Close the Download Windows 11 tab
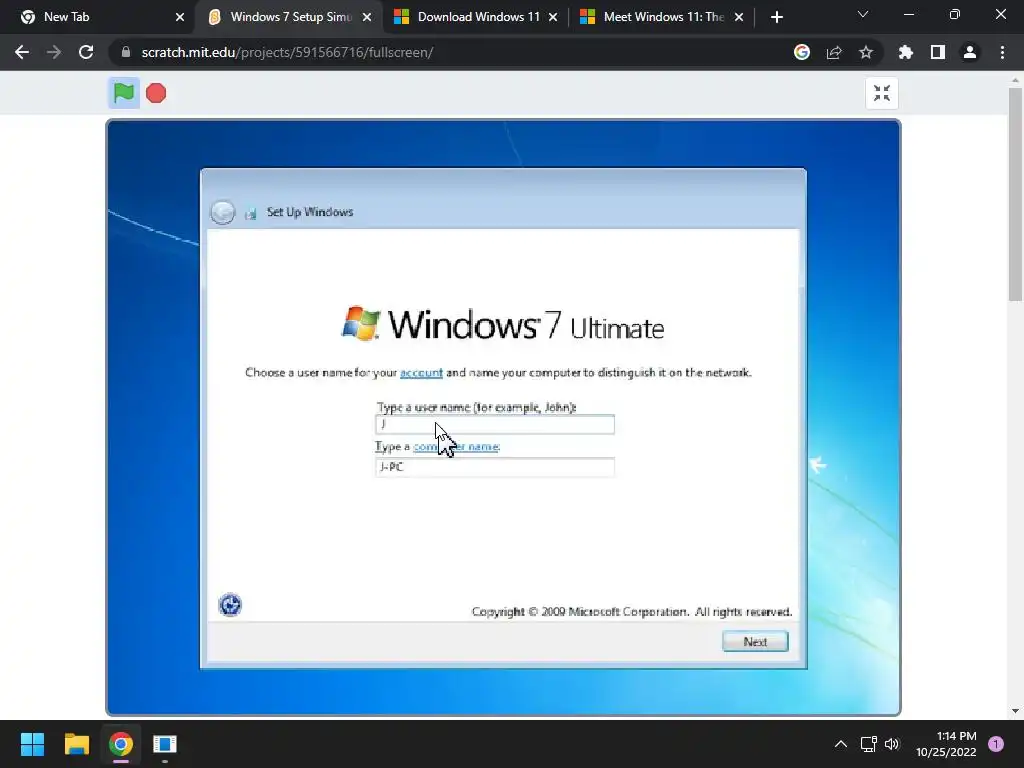The height and width of the screenshot is (768, 1024). pos(553,17)
